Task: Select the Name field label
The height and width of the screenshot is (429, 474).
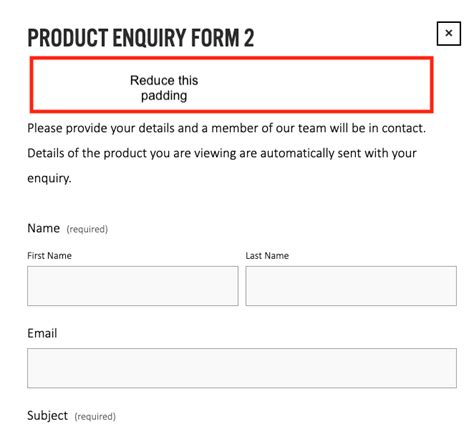Action: [44, 228]
